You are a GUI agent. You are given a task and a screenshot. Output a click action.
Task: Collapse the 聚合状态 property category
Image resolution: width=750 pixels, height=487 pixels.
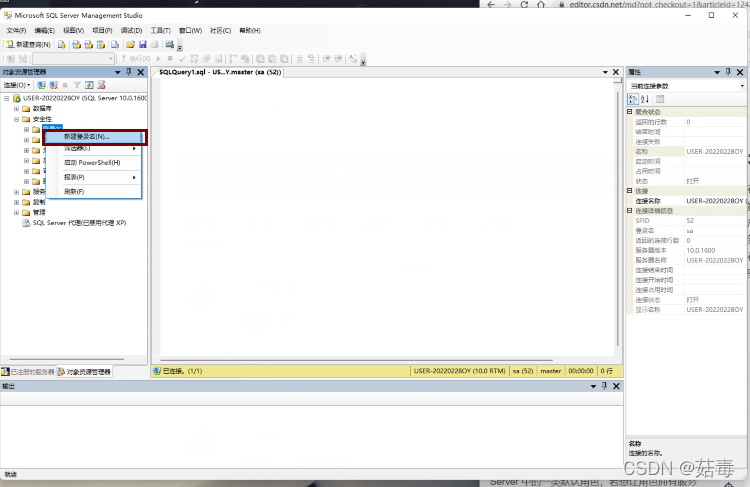[630, 111]
